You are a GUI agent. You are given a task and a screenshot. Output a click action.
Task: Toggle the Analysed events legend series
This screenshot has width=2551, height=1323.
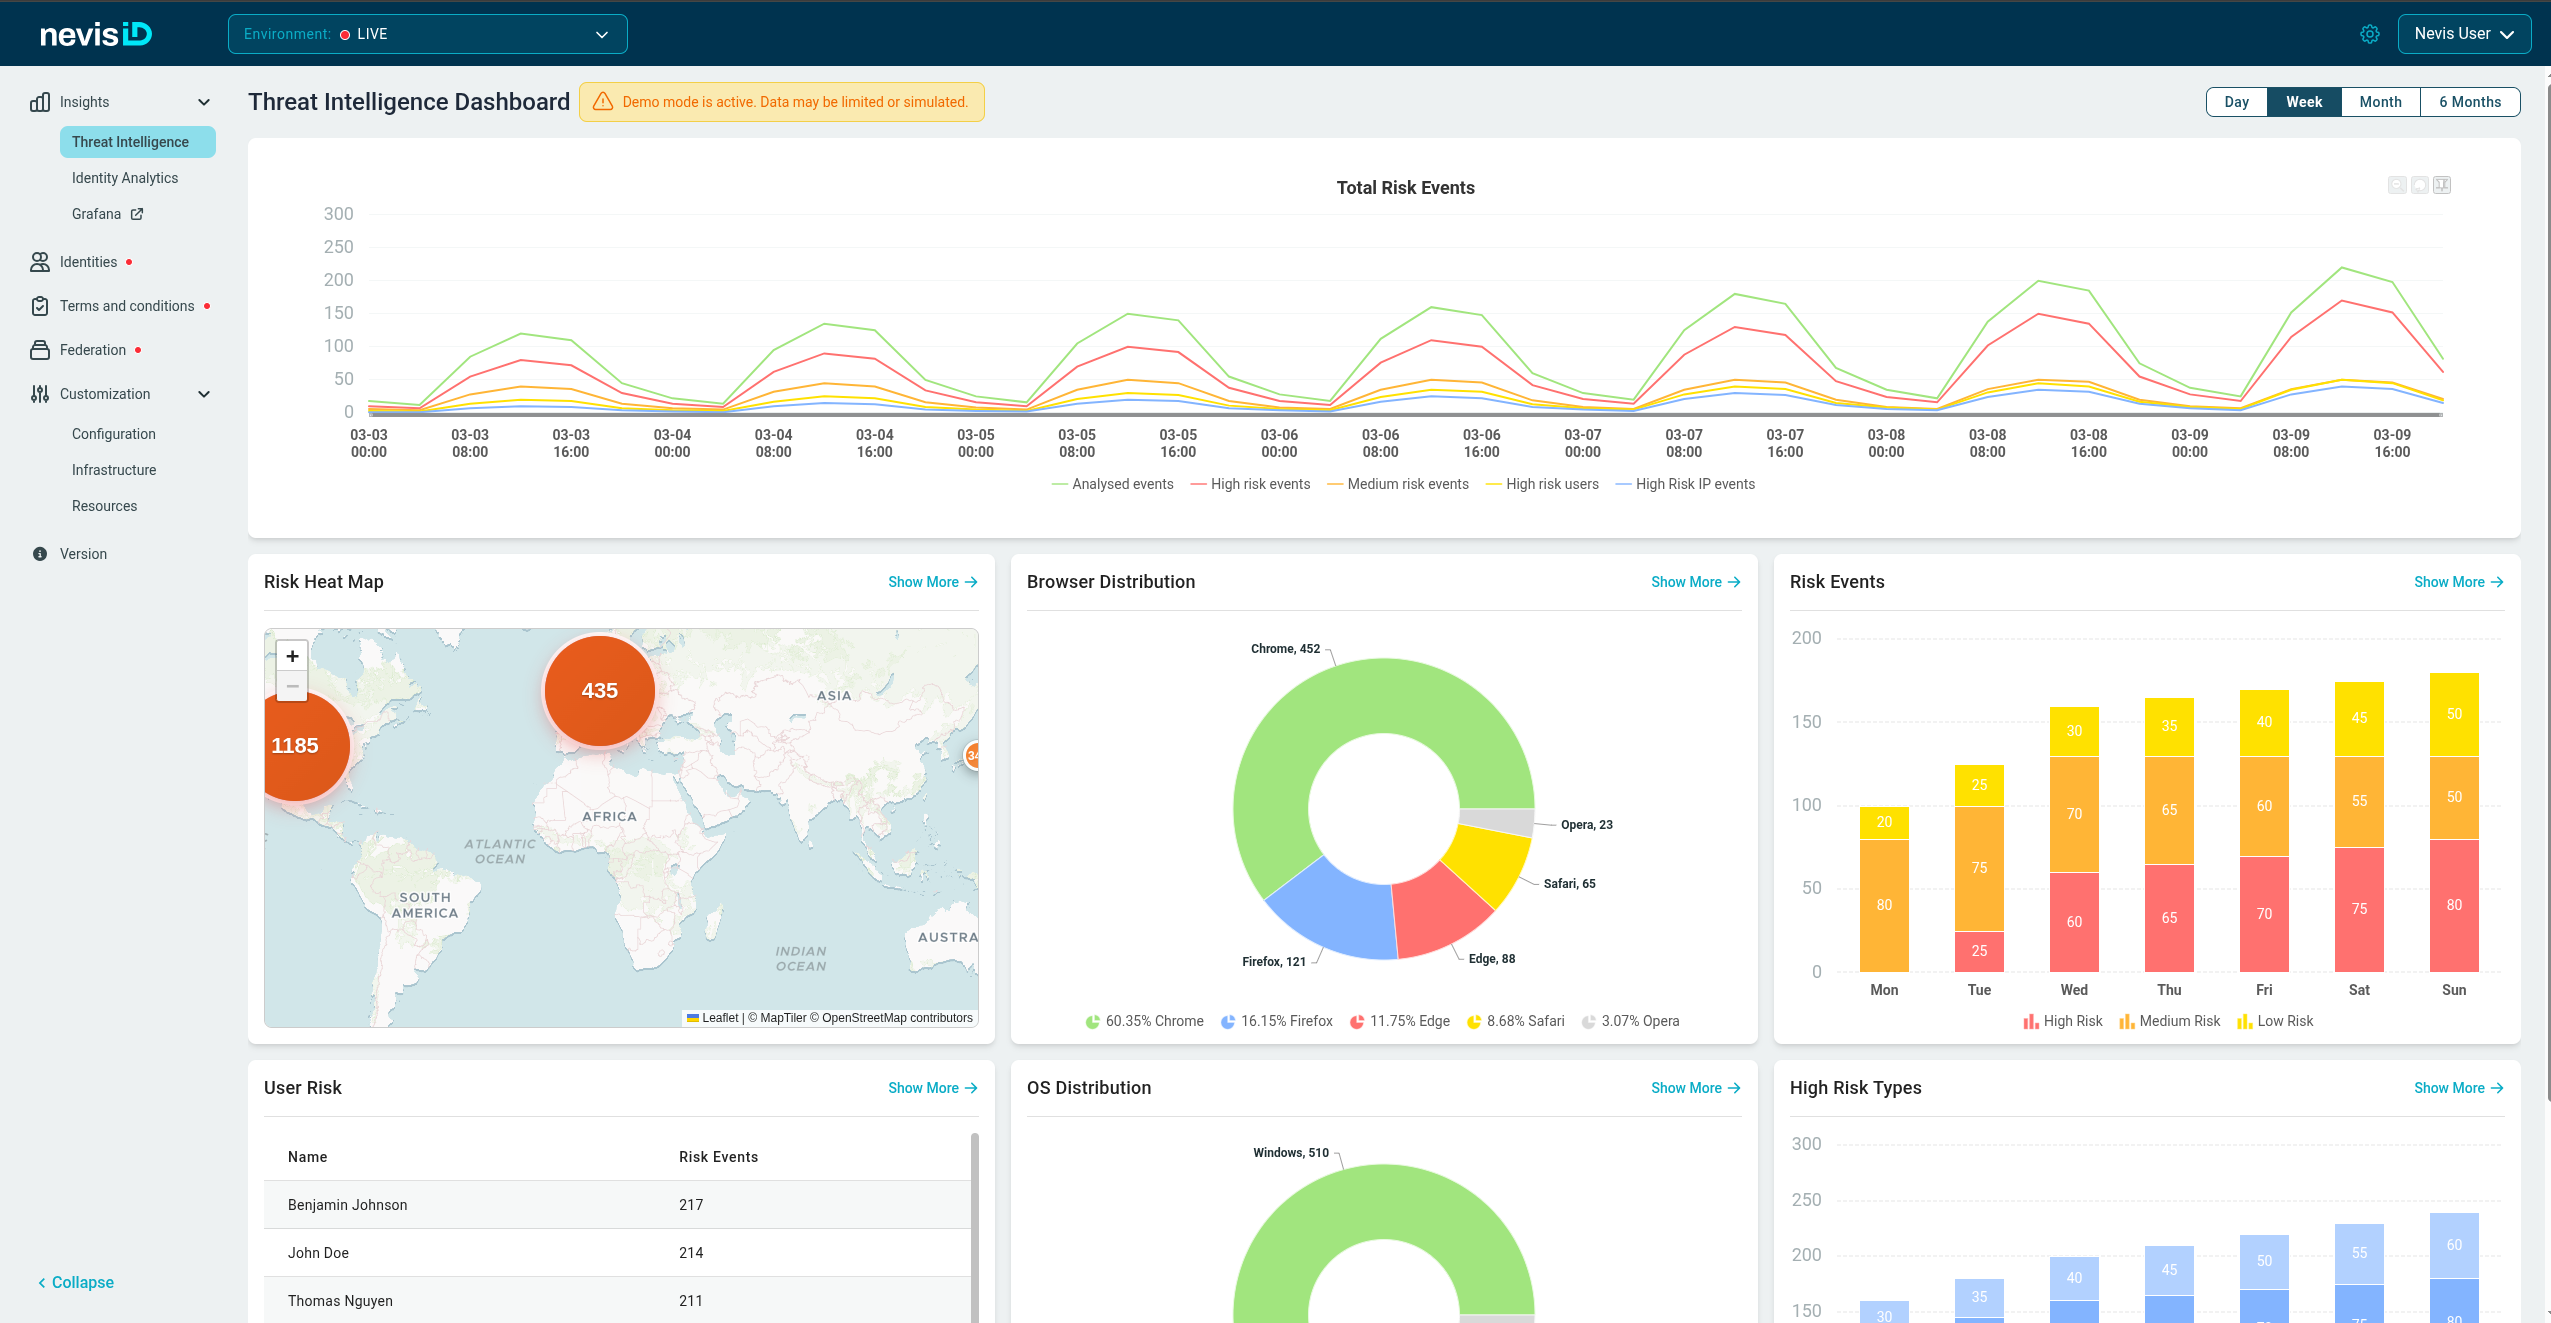click(1112, 484)
